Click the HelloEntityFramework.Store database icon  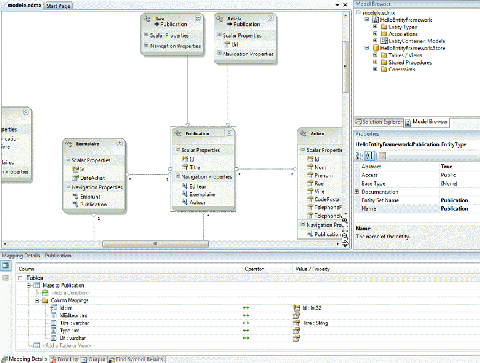coord(376,48)
